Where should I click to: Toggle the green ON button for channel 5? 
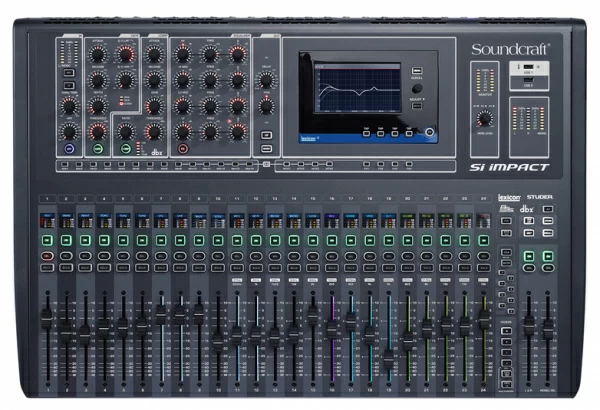click(x=121, y=241)
